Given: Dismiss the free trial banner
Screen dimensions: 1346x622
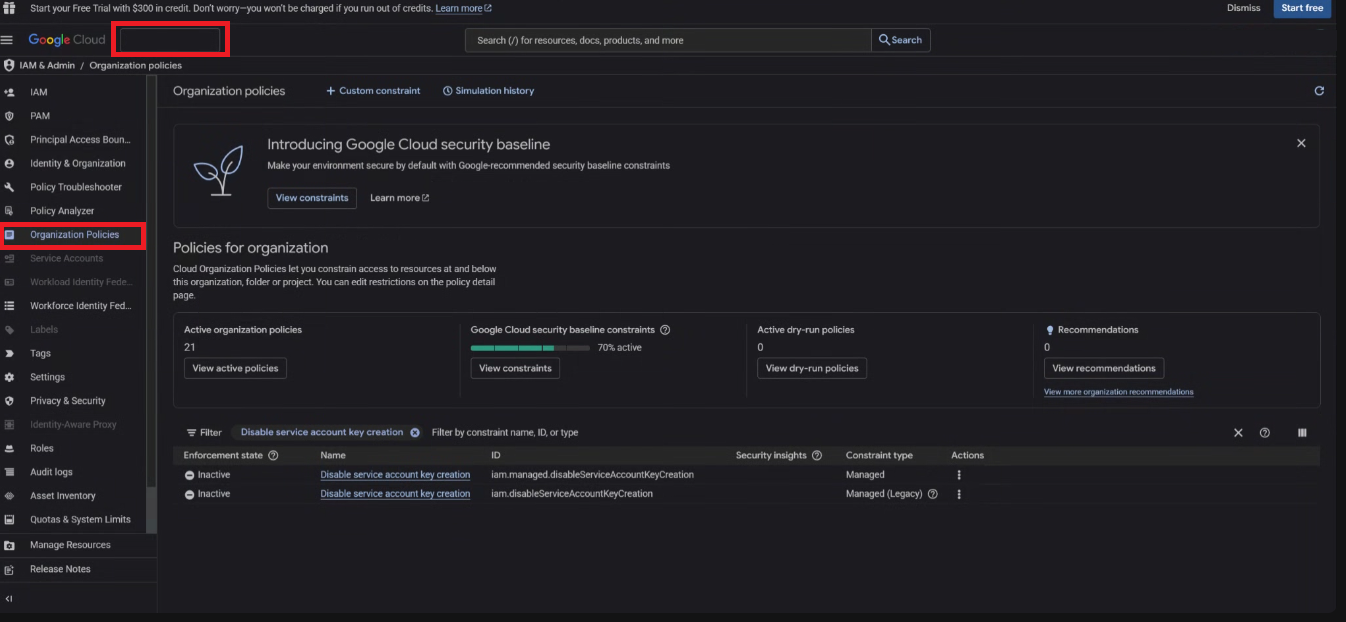Looking at the screenshot, I should (x=1243, y=8).
